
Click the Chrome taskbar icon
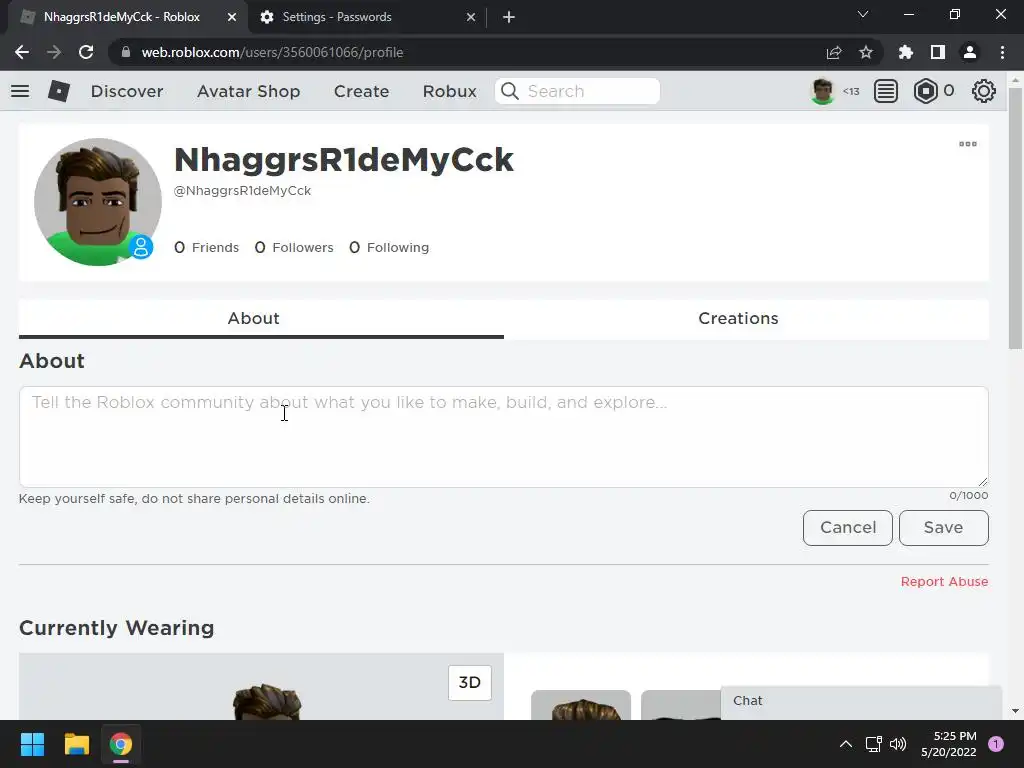121,744
